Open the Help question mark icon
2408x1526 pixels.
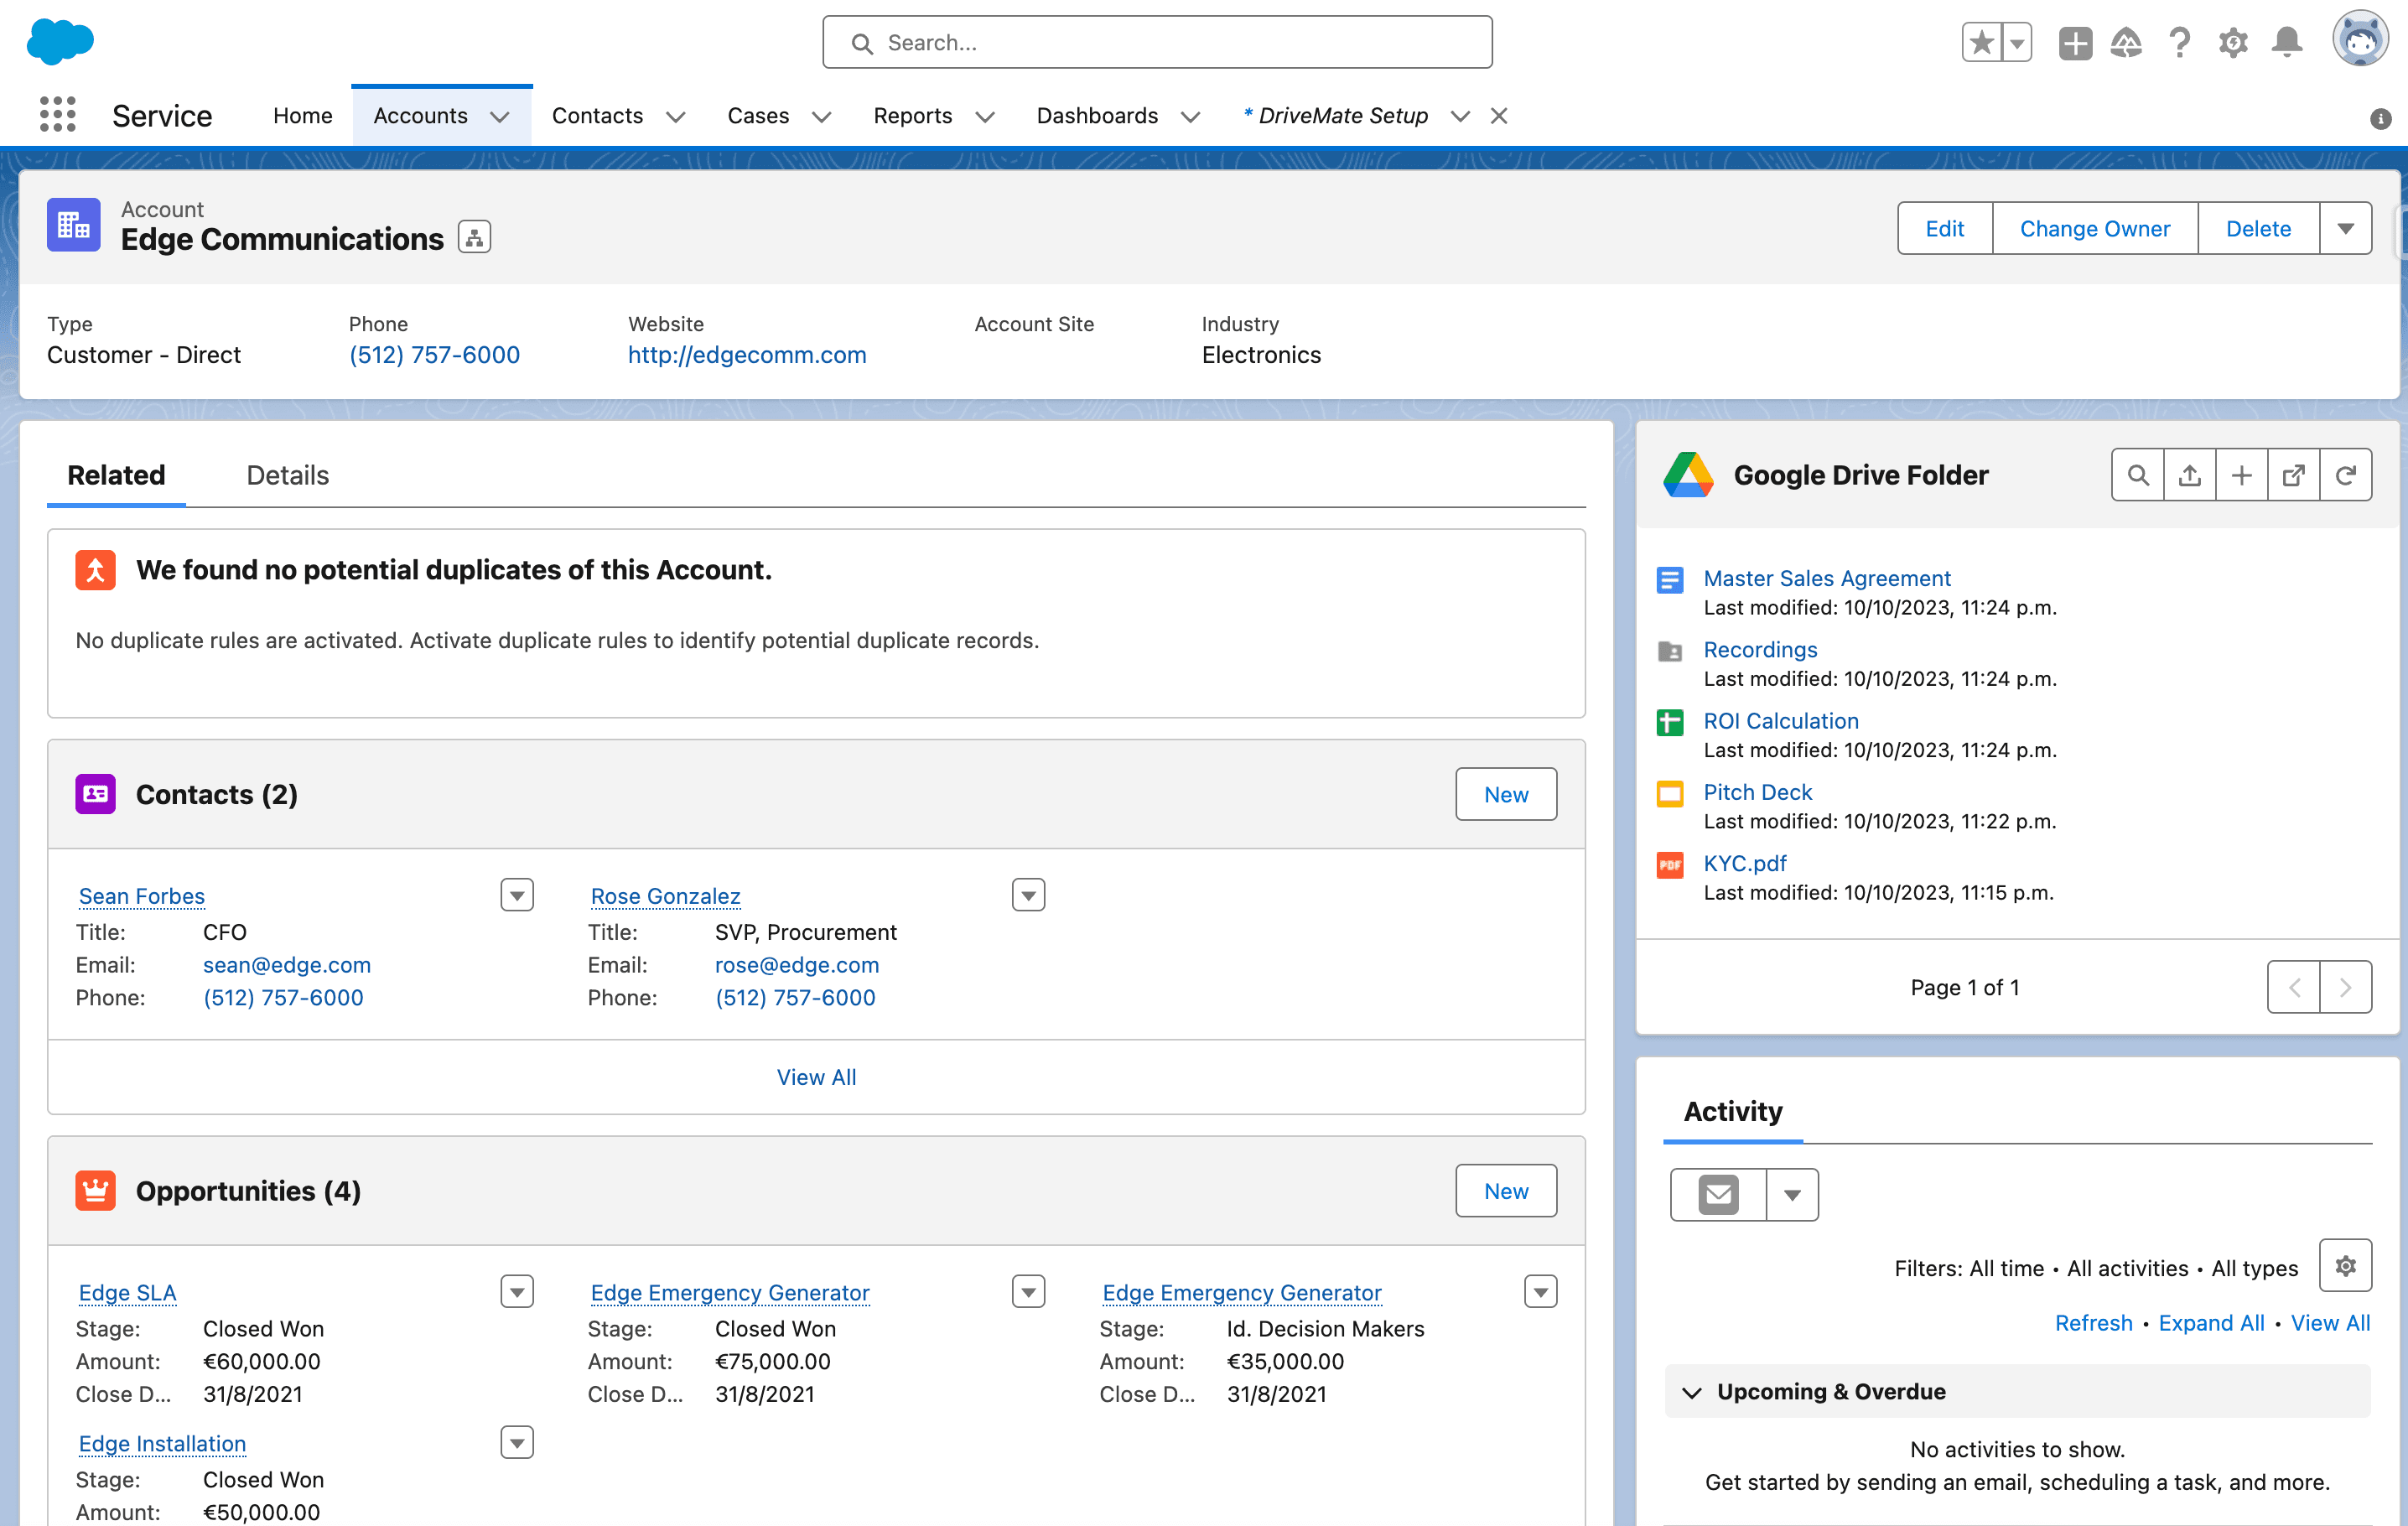tap(2180, 43)
